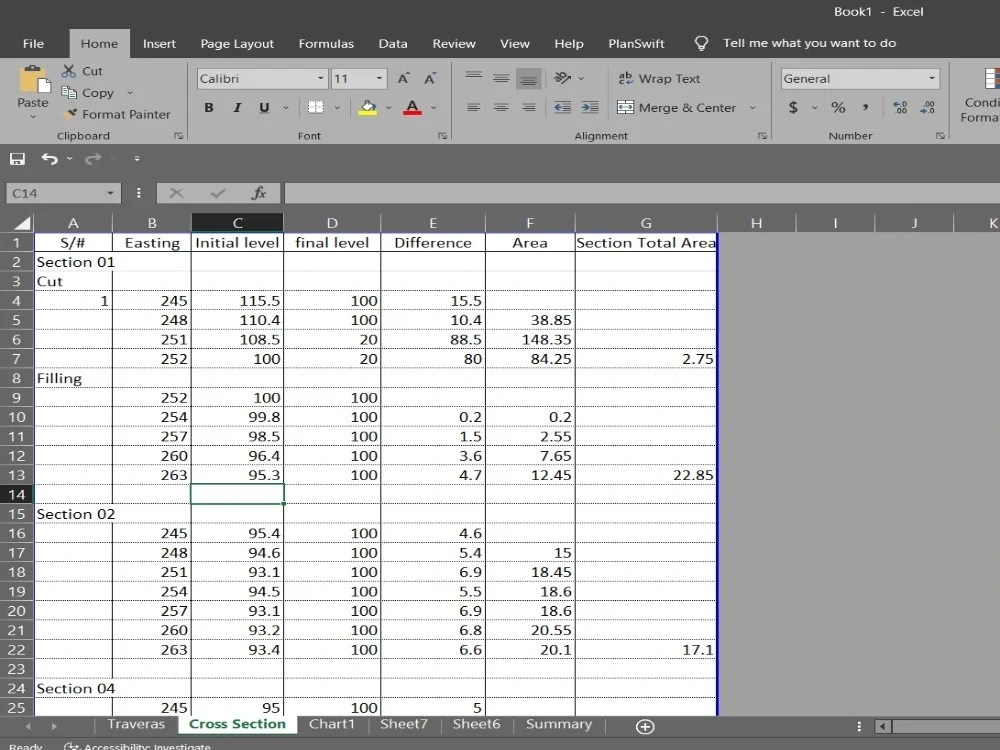
Task: Center text horizontally in cell
Action: click(x=501, y=107)
